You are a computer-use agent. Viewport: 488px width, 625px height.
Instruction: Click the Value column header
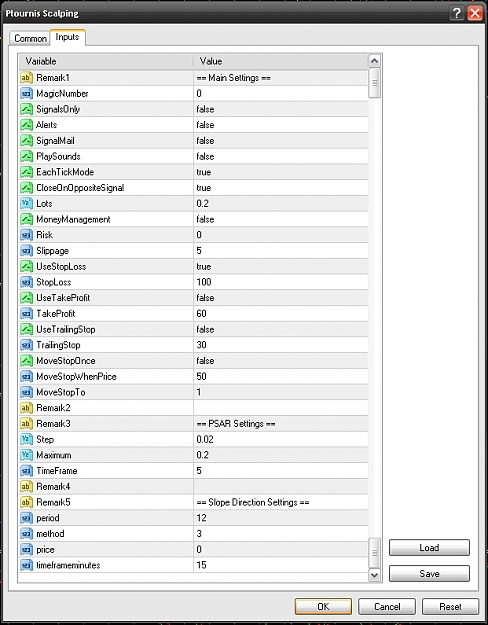[281, 61]
